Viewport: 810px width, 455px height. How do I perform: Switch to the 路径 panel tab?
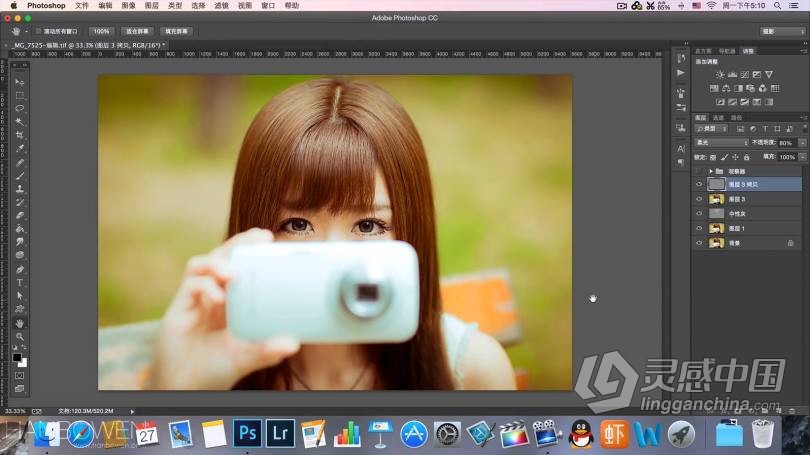tap(737, 118)
